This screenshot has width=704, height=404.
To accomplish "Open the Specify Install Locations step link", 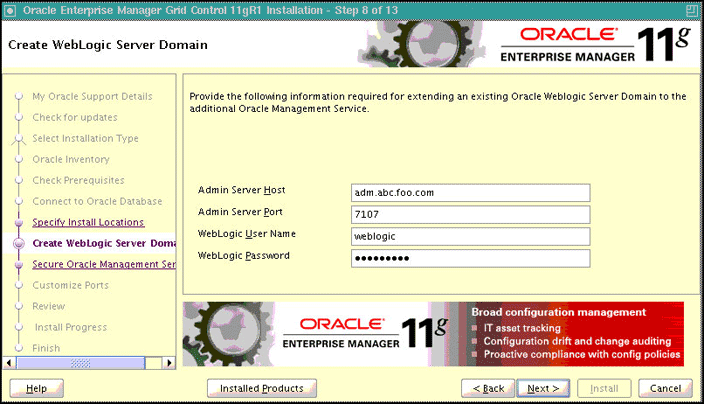I will (x=88, y=222).
